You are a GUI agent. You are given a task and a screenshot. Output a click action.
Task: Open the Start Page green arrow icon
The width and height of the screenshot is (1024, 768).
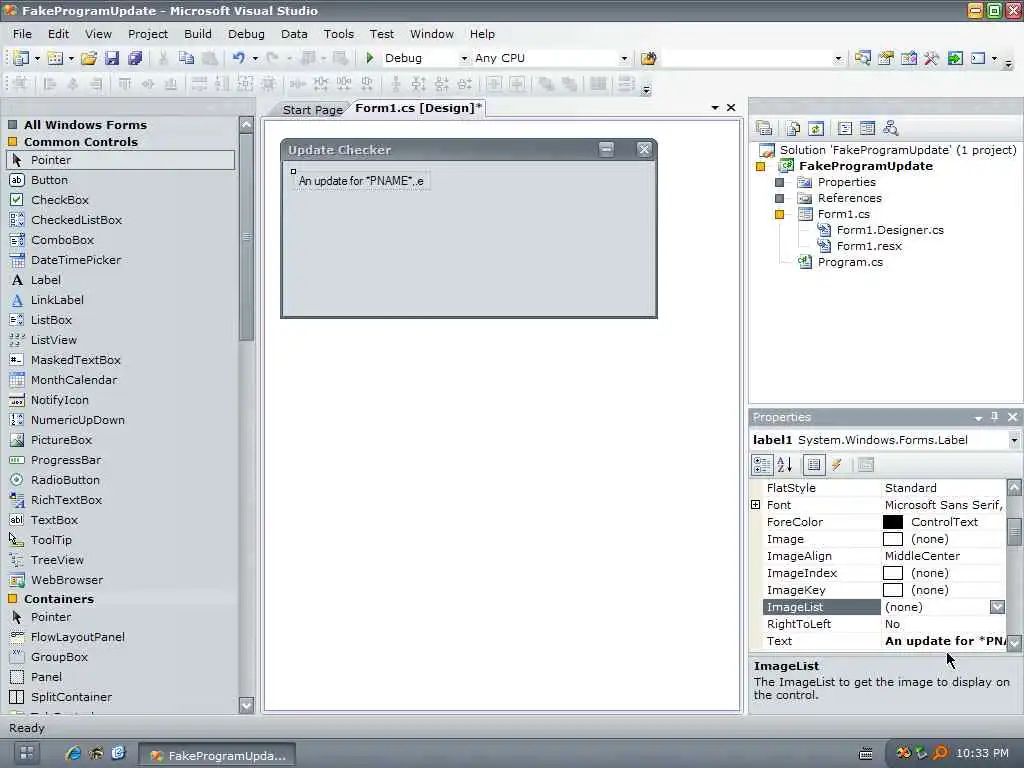pyautogui.click(x=955, y=58)
